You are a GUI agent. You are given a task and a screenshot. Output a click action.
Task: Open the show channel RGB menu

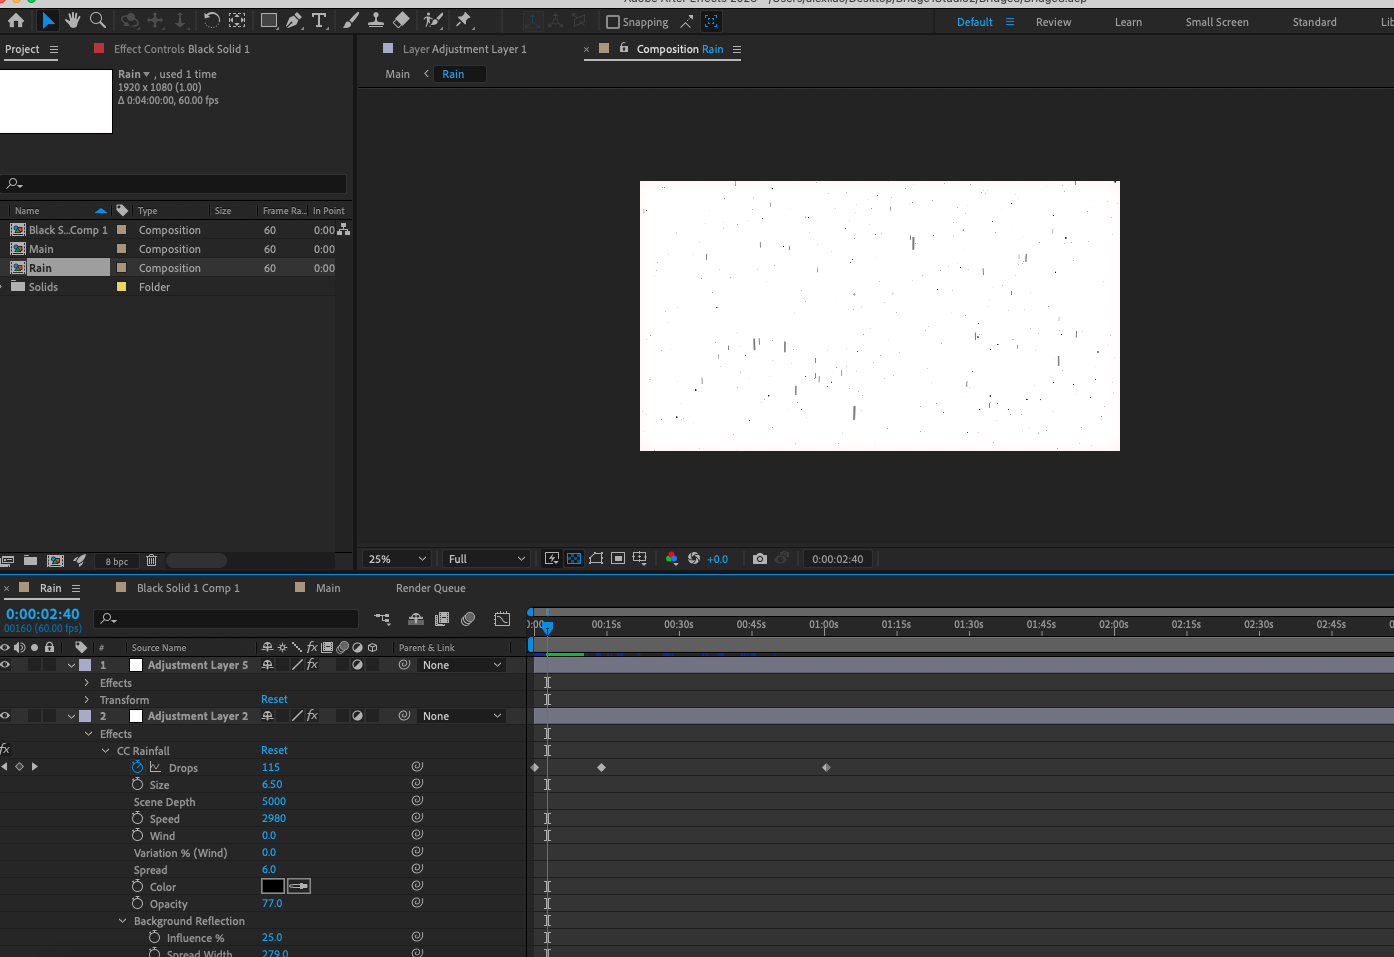tap(672, 559)
